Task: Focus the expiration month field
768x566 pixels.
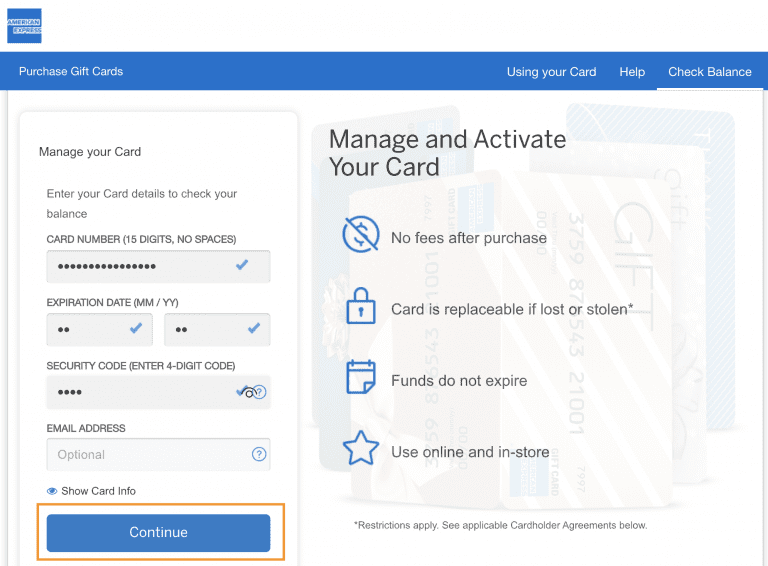Action: [x=88, y=329]
